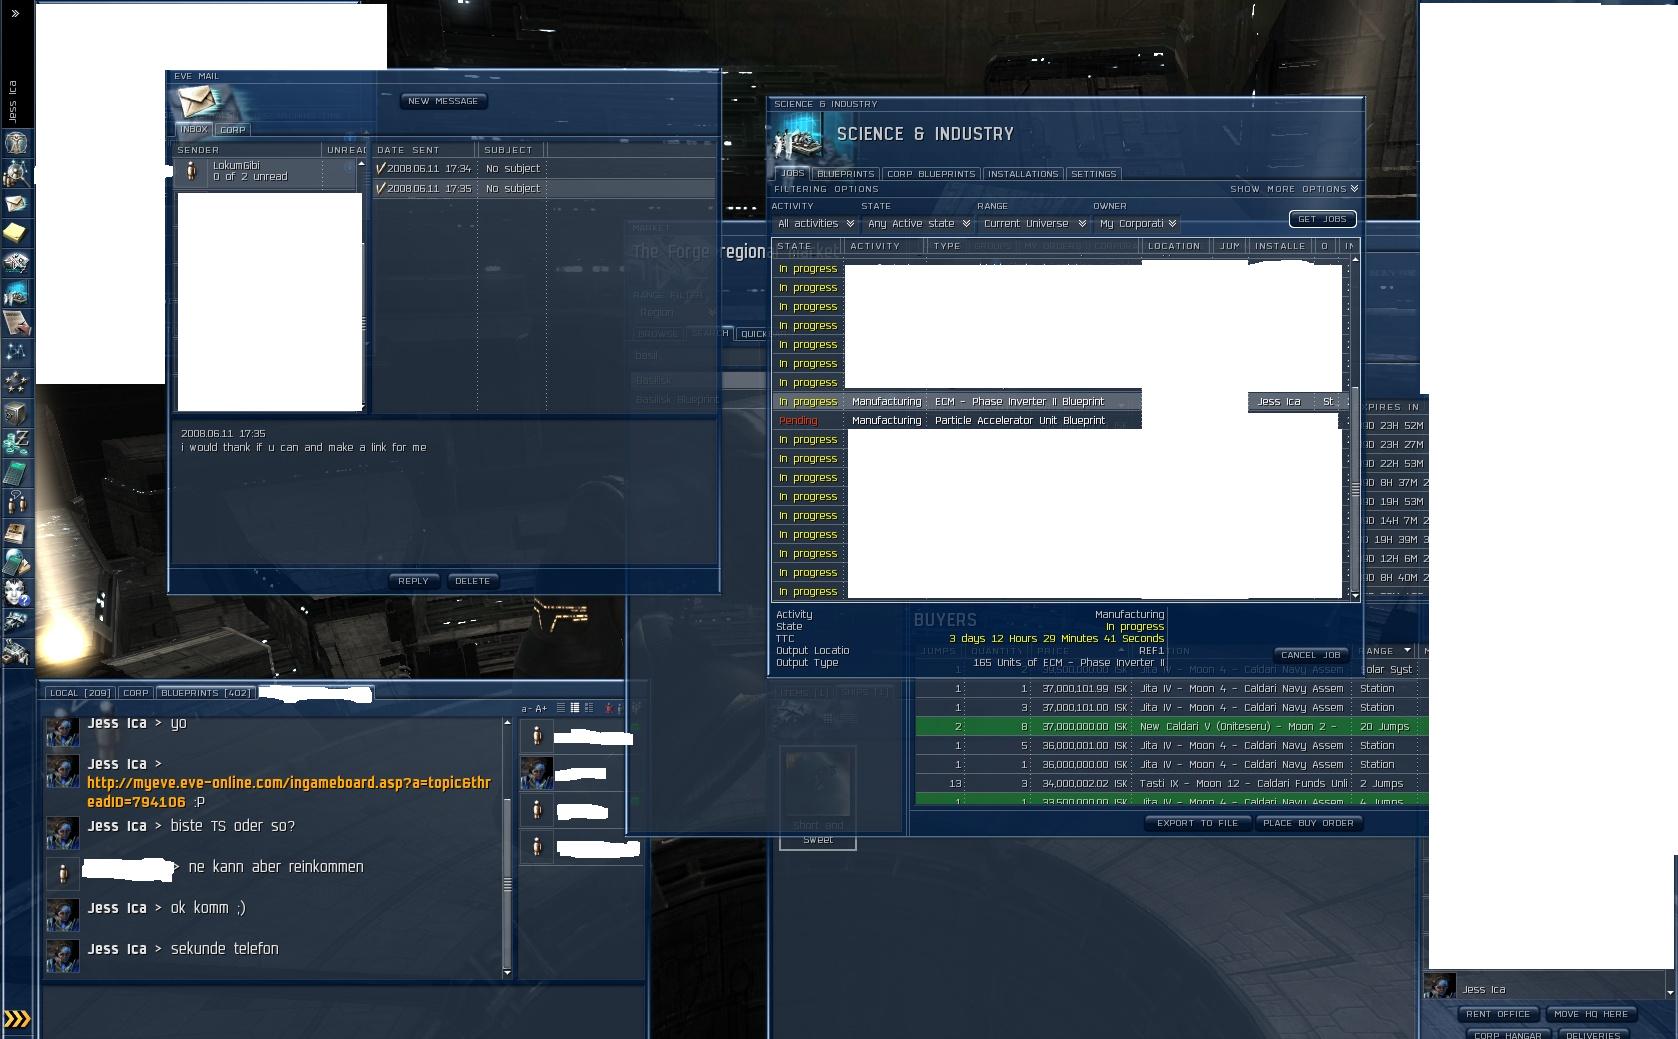
Task: Switch chat to third detailed list mode
Action: [589, 708]
